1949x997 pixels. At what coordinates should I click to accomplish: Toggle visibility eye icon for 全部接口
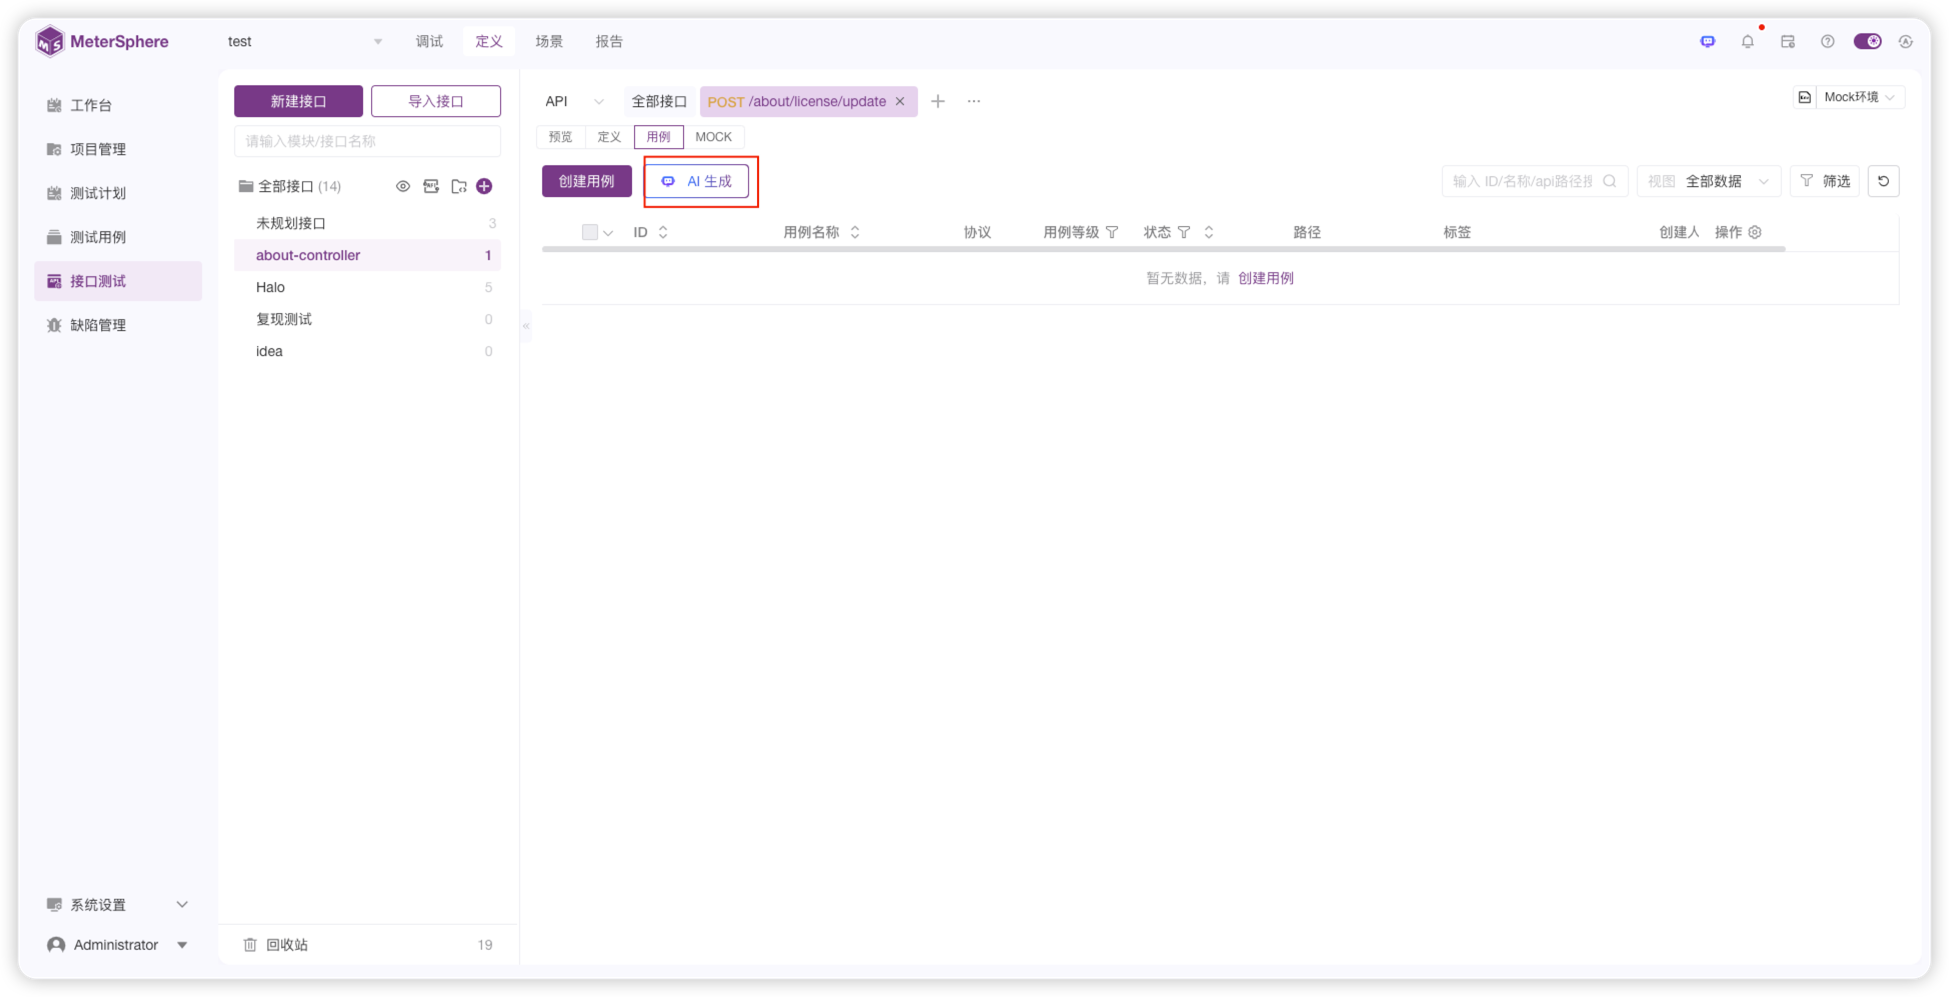(403, 186)
